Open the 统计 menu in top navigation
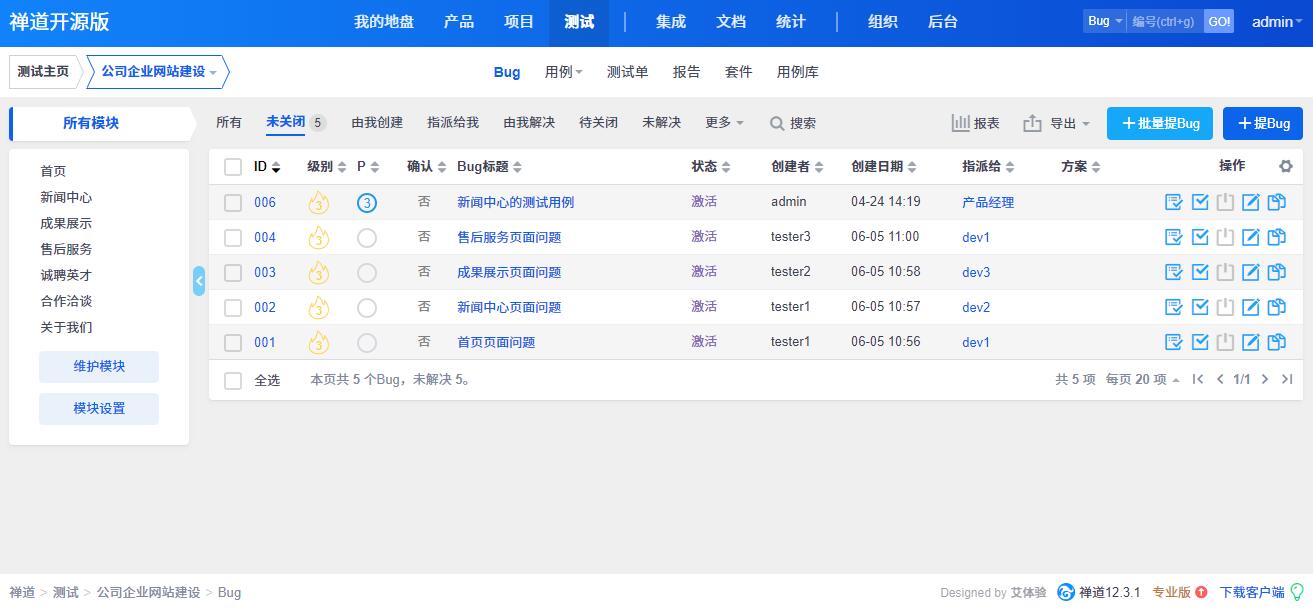This screenshot has width=1313, height=609. (x=790, y=21)
